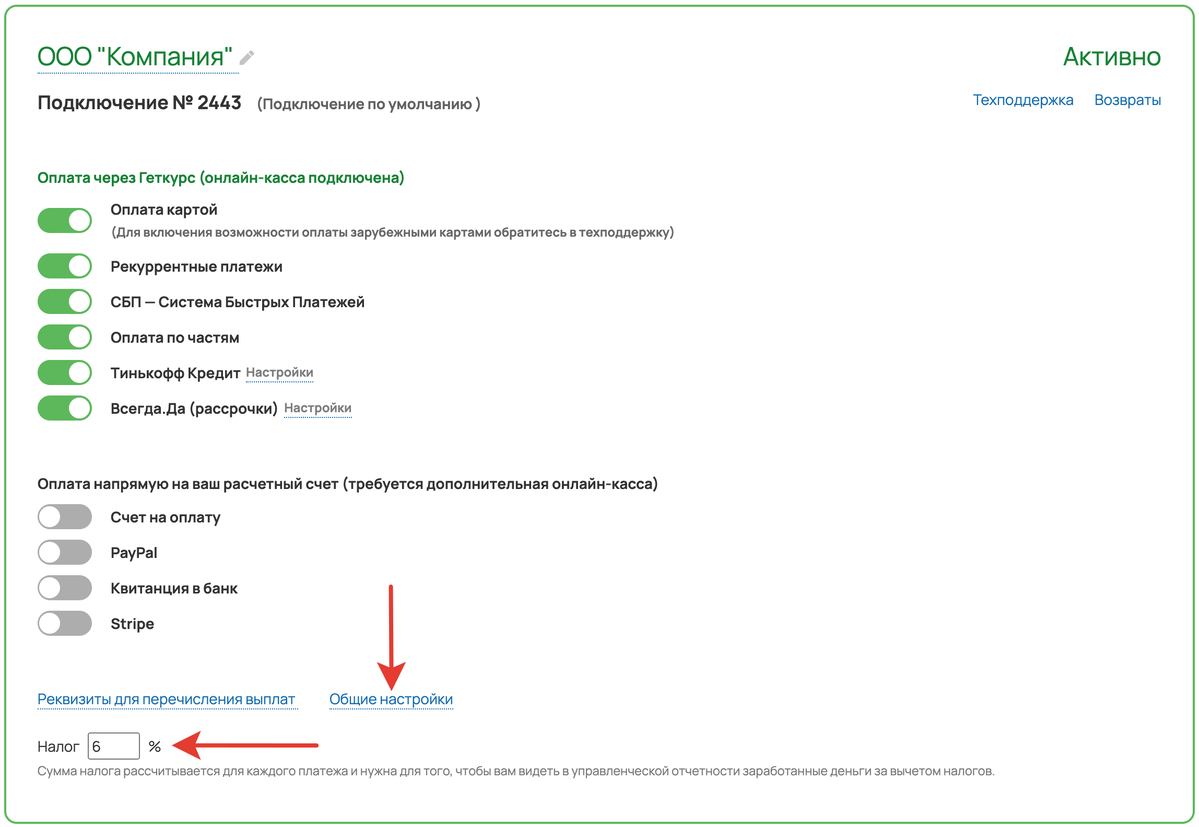The height and width of the screenshot is (827, 1199).
Task: Switch off Оплата по частям
Action: coord(65,337)
